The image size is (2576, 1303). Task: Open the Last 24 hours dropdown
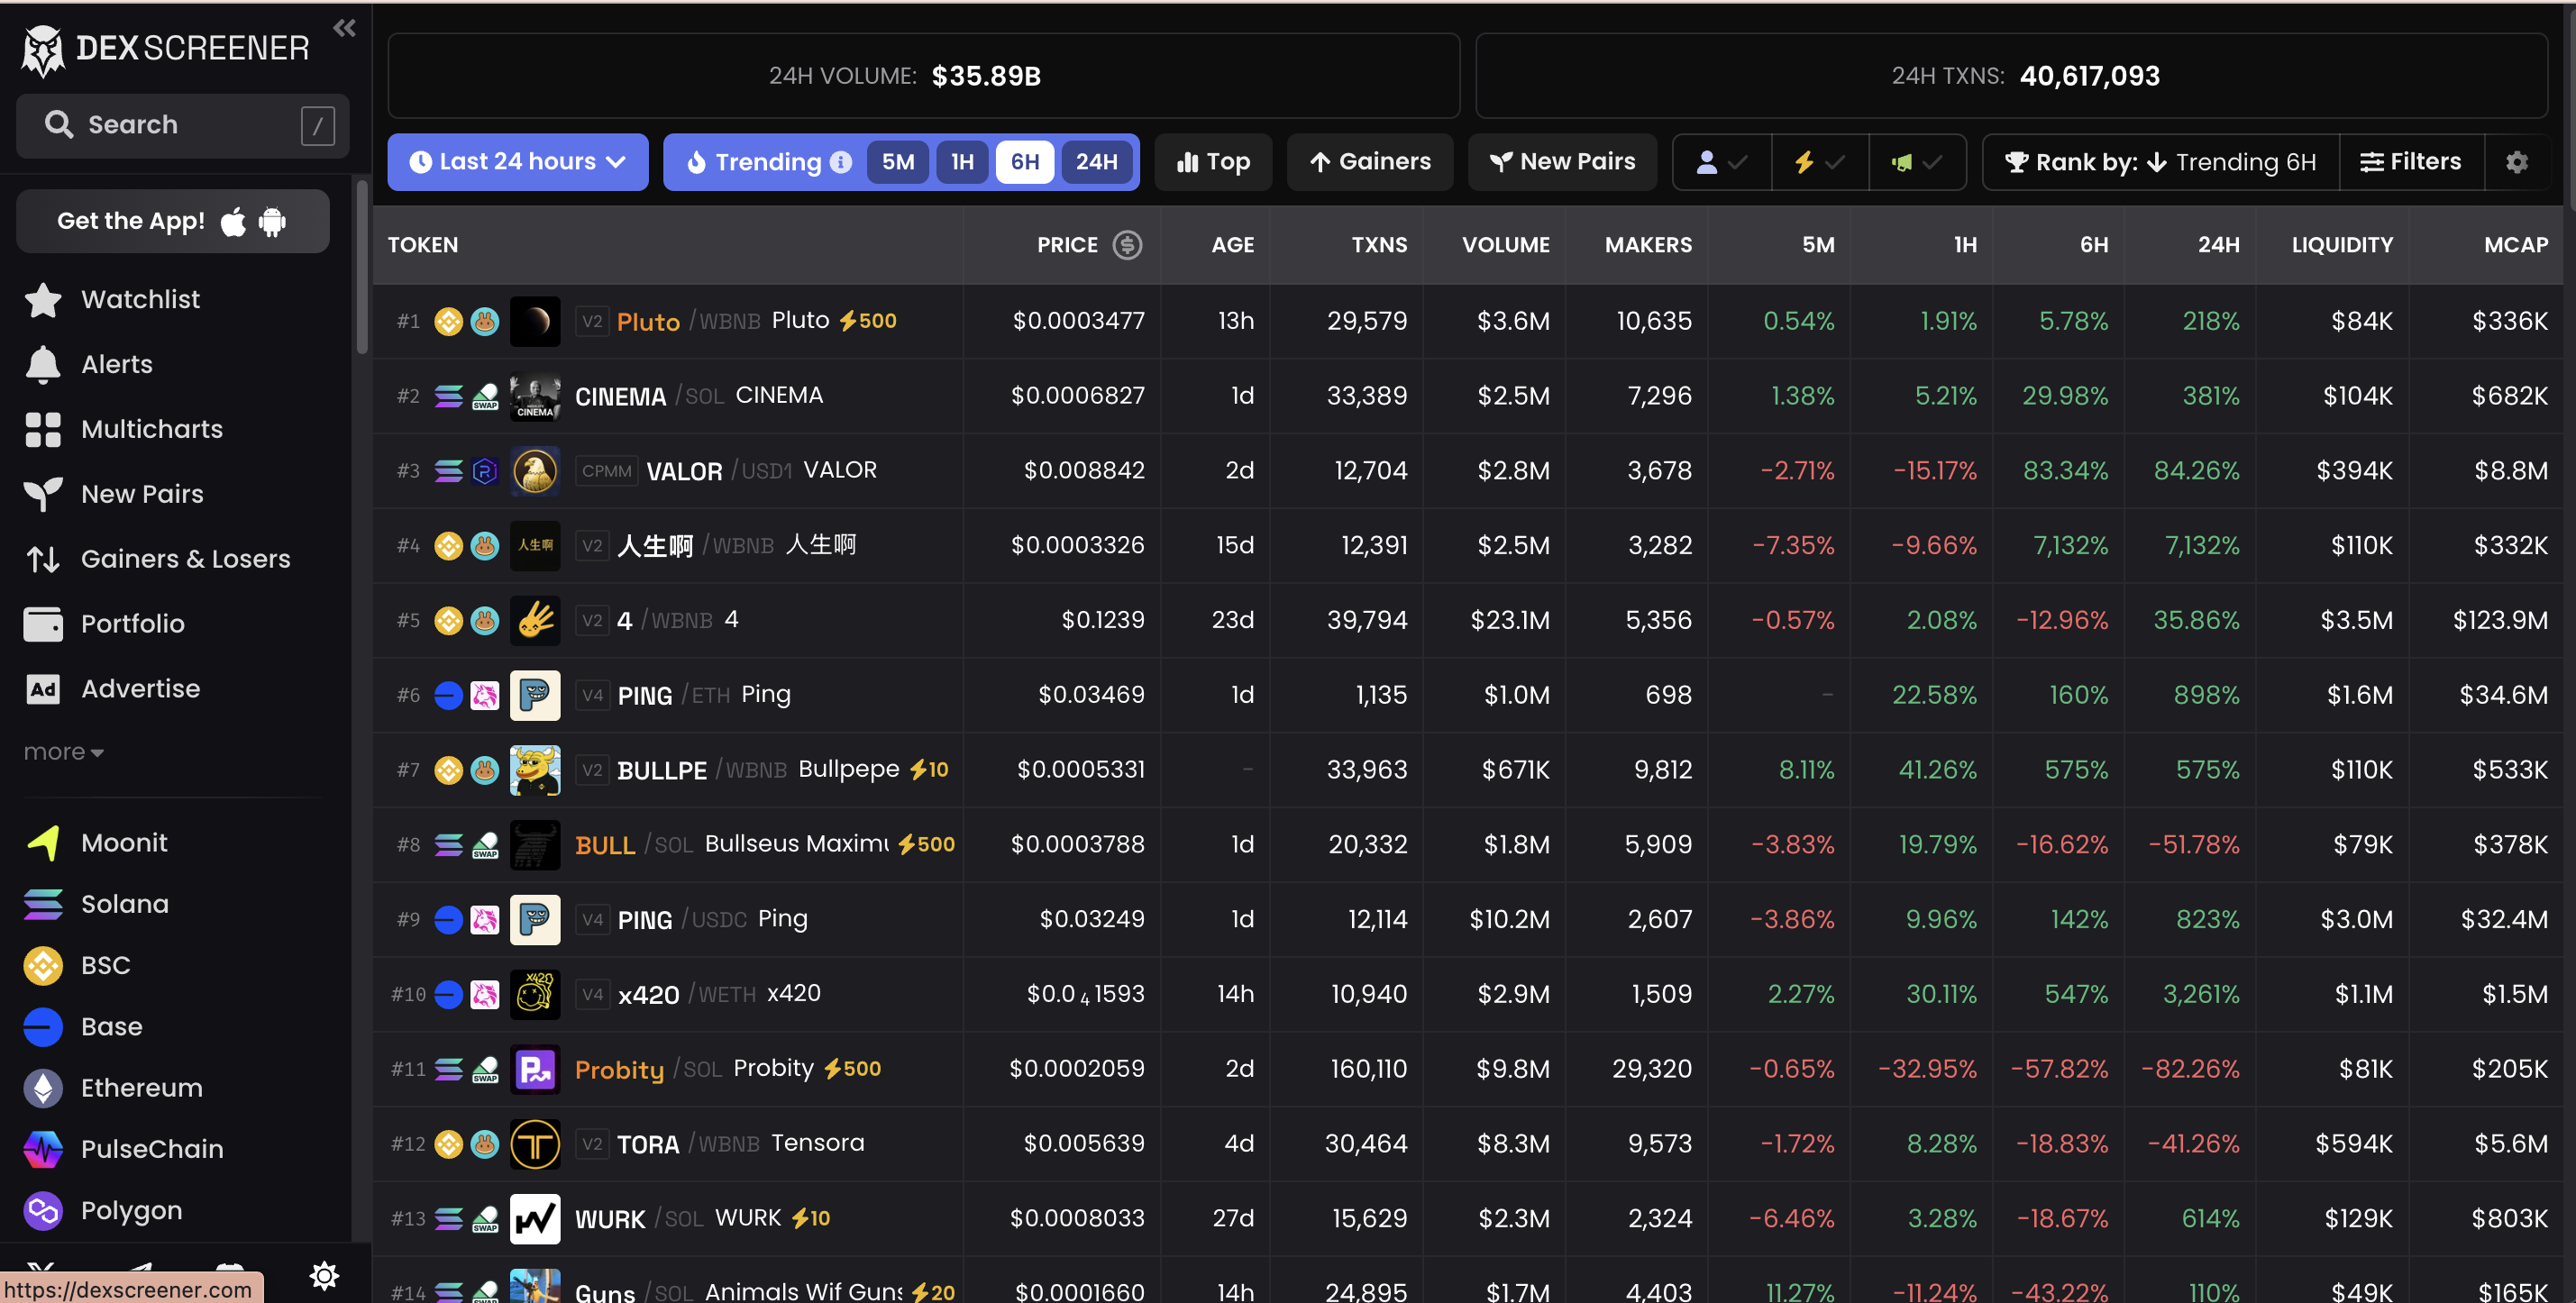click(x=517, y=162)
